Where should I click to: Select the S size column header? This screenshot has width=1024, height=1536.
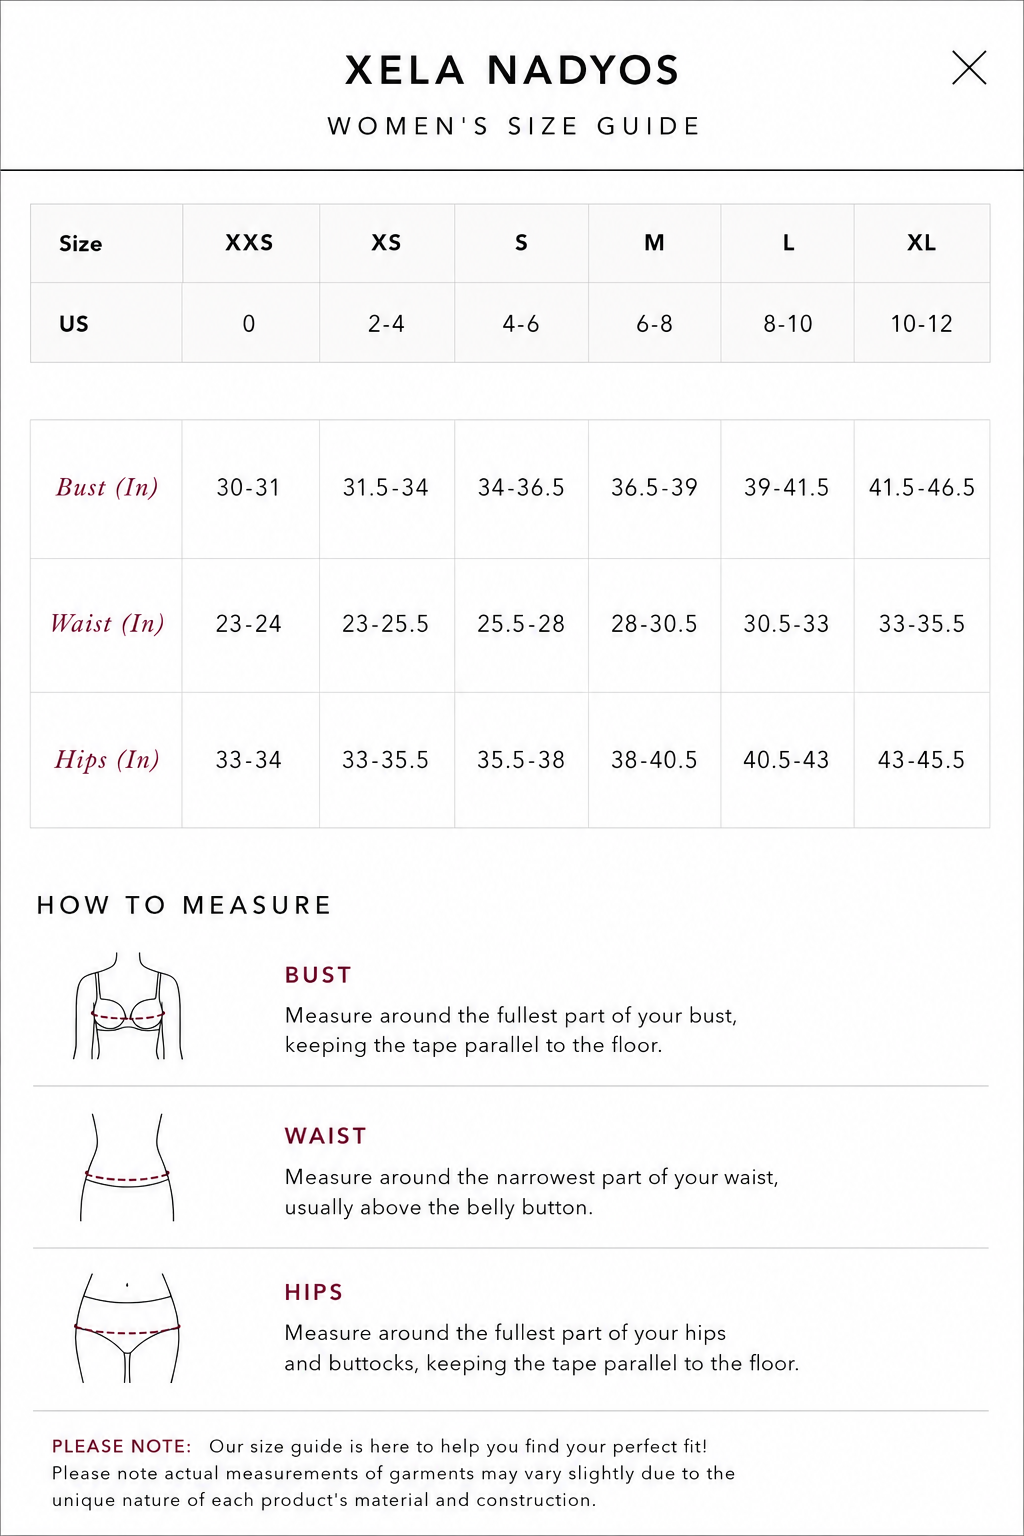click(x=521, y=243)
